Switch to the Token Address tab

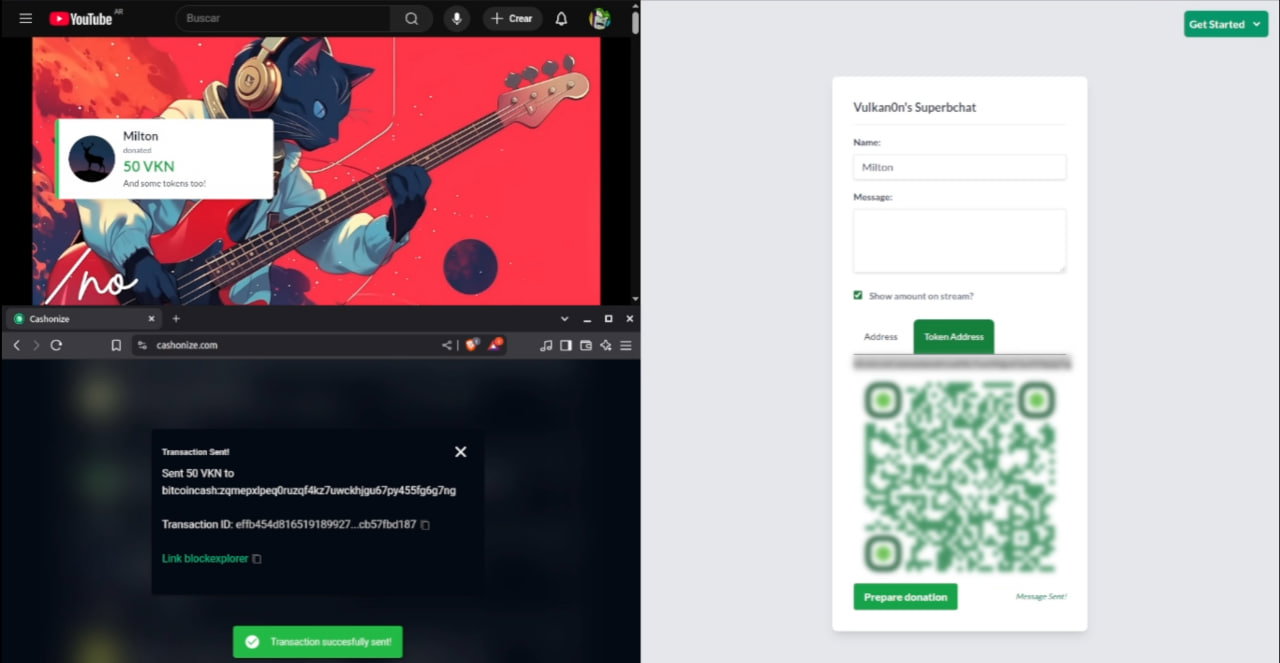coord(954,337)
